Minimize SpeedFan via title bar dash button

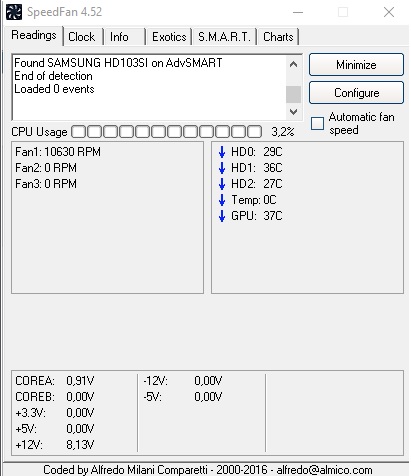click(x=298, y=12)
